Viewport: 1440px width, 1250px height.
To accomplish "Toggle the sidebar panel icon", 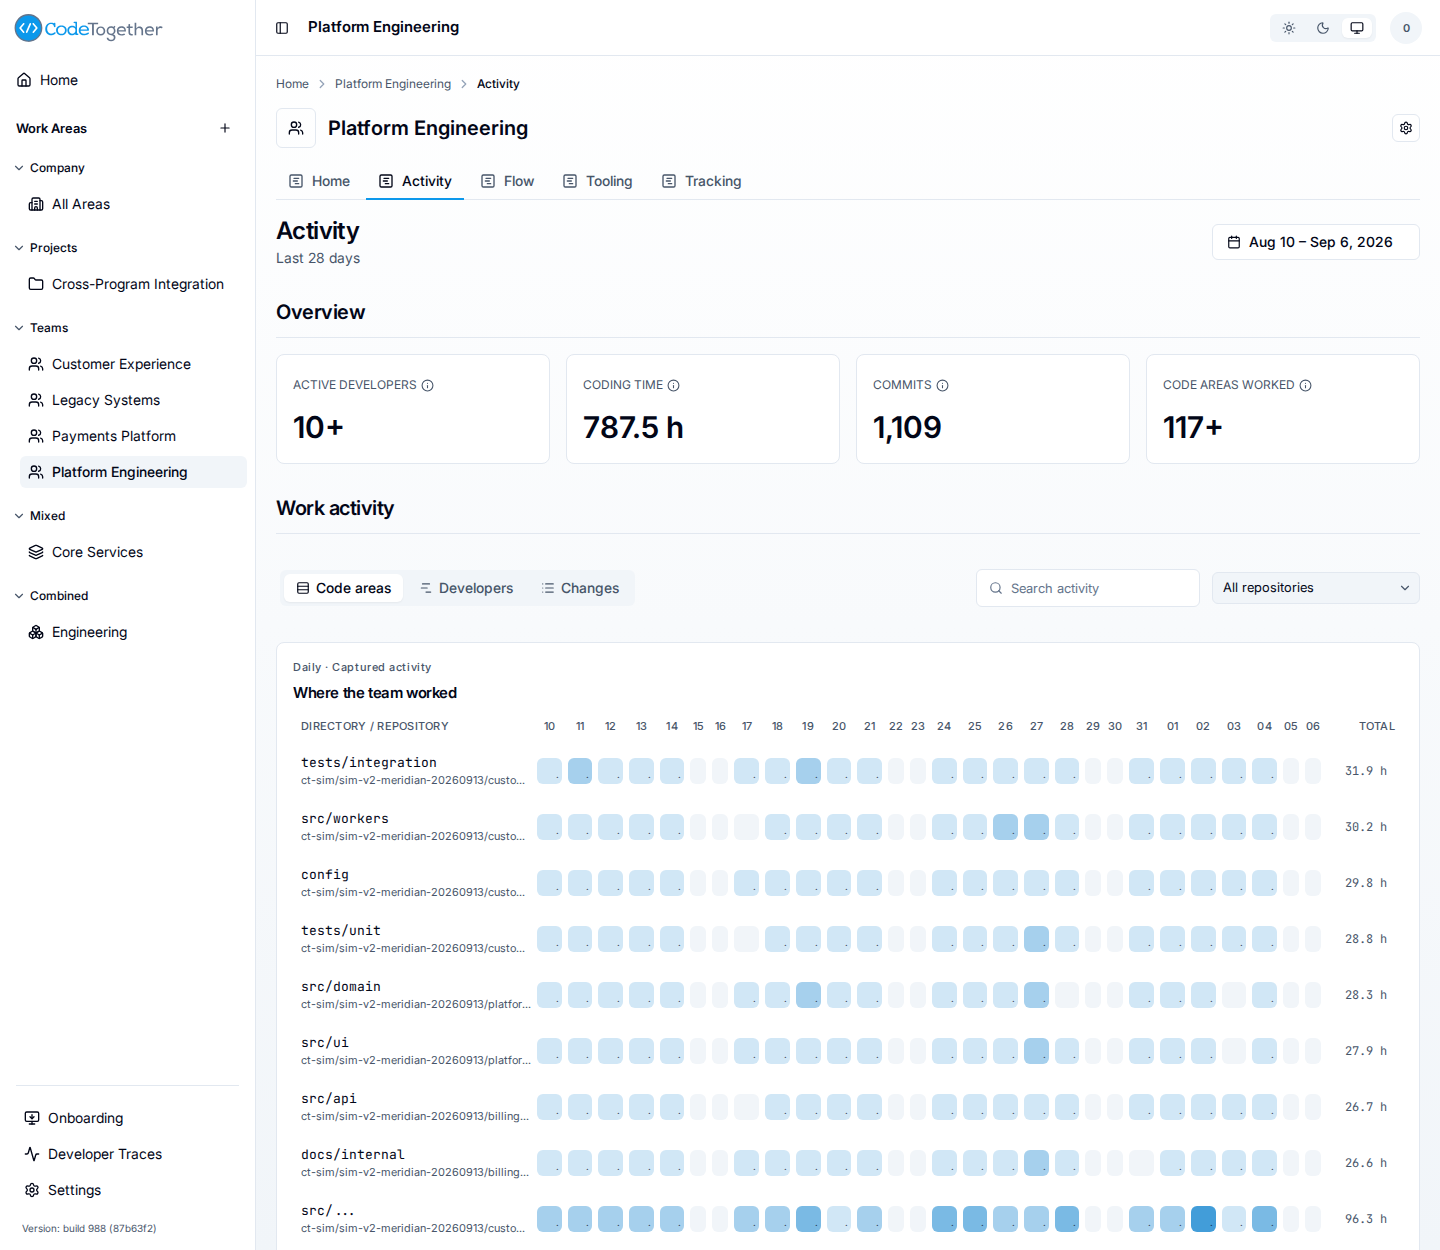I will [x=282, y=28].
